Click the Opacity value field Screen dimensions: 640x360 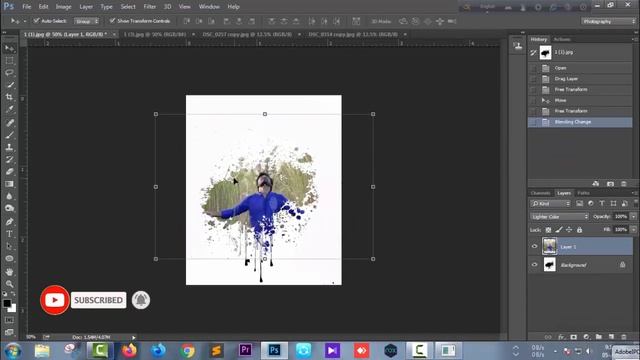[621, 216]
